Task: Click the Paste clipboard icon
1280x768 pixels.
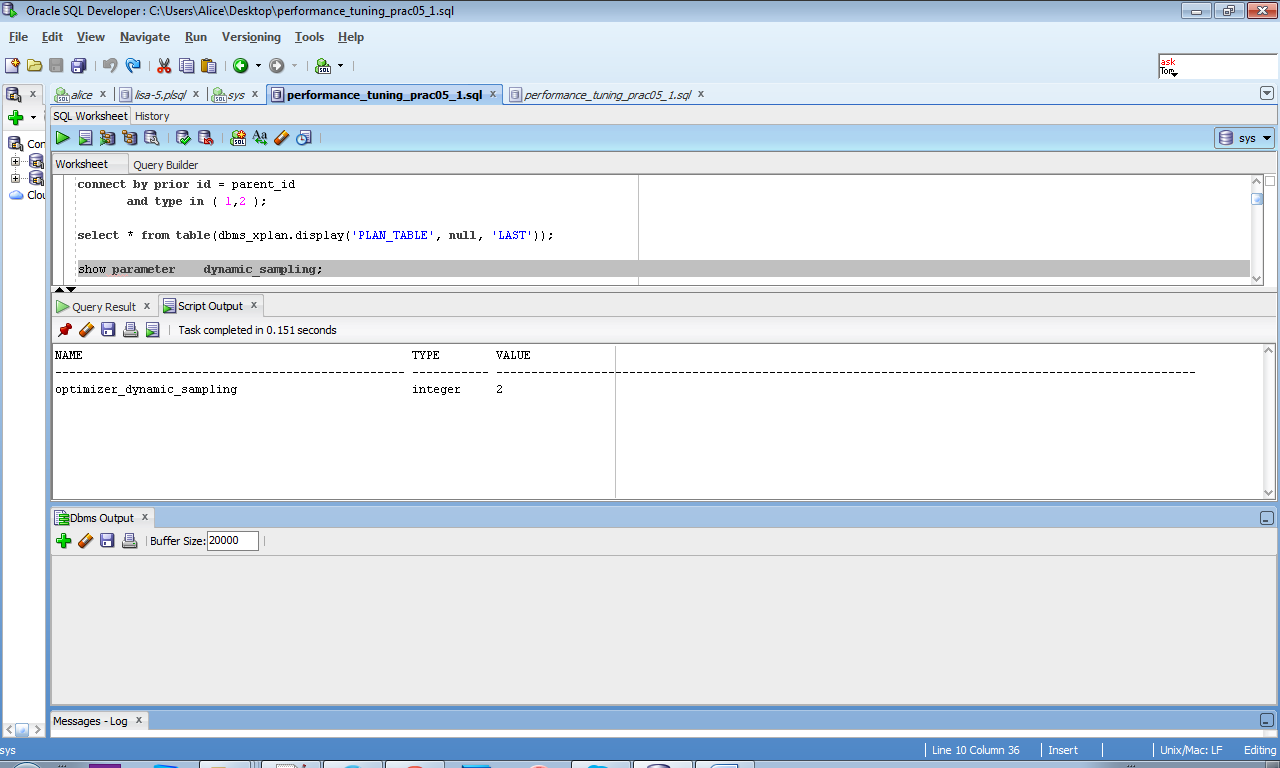Action: tap(208, 66)
